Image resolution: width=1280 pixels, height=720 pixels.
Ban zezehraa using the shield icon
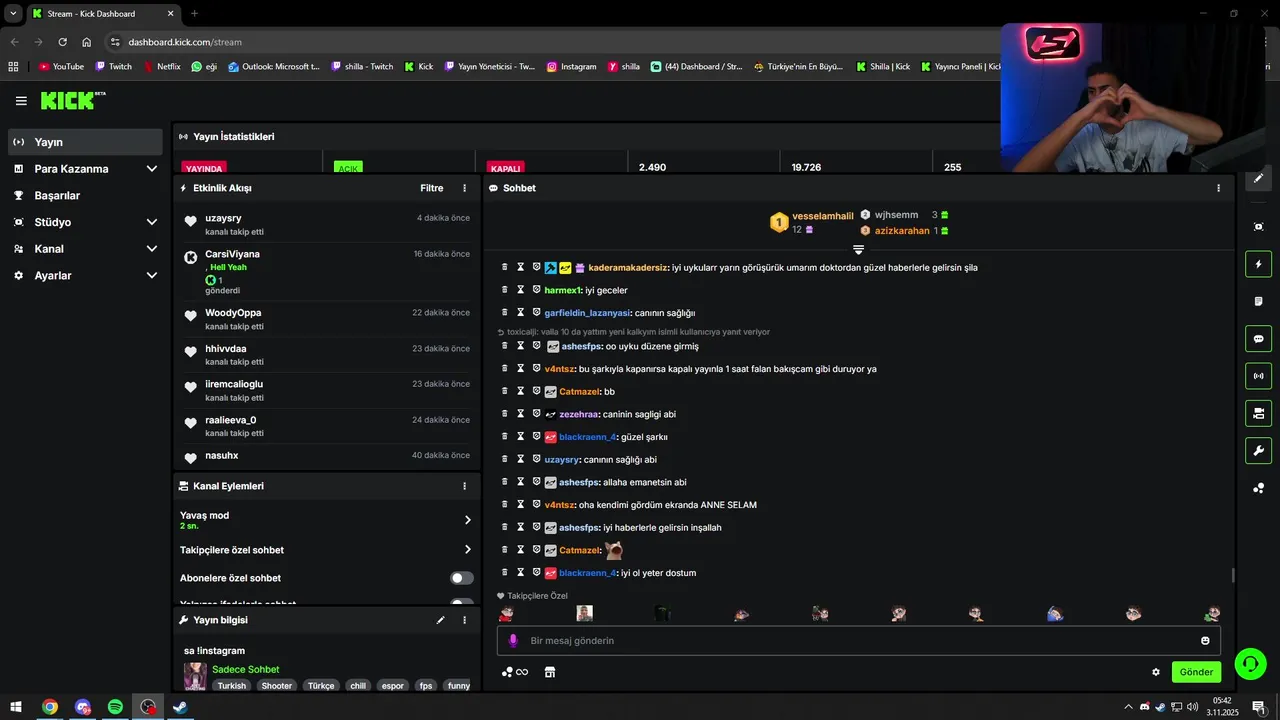point(536,414)
